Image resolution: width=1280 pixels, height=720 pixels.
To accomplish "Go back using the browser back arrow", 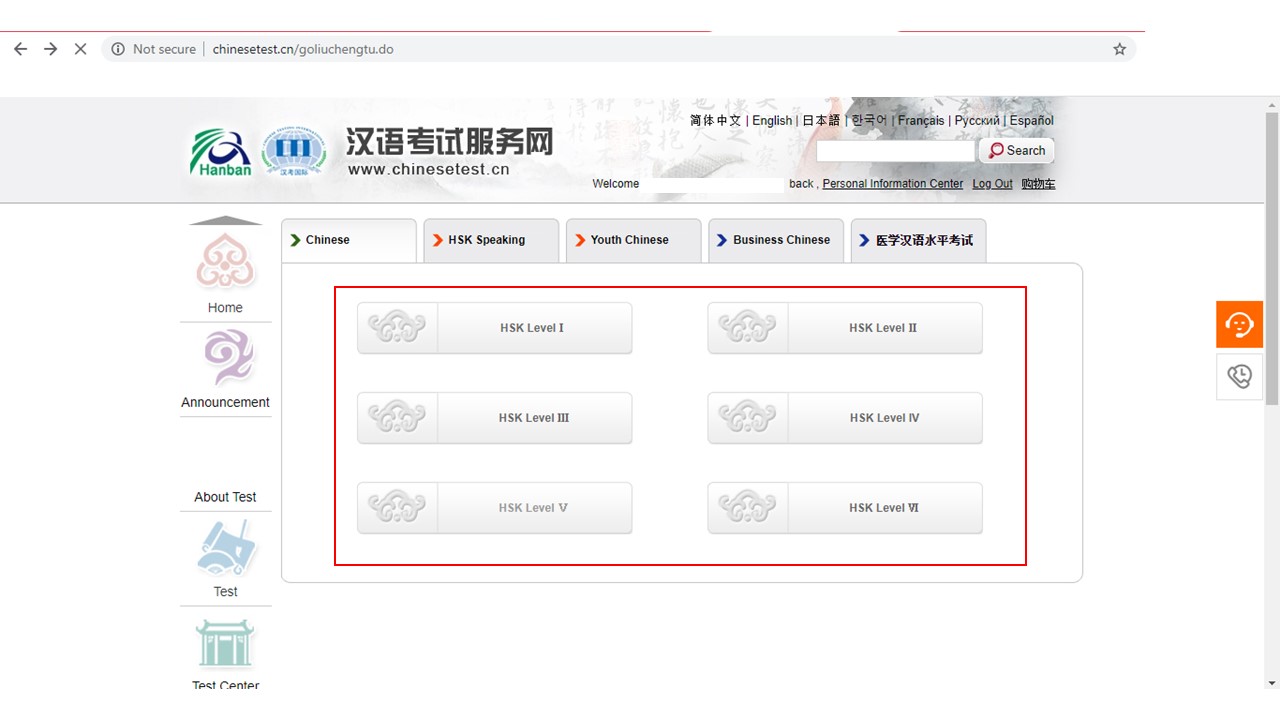I will (x=21, y=49).
